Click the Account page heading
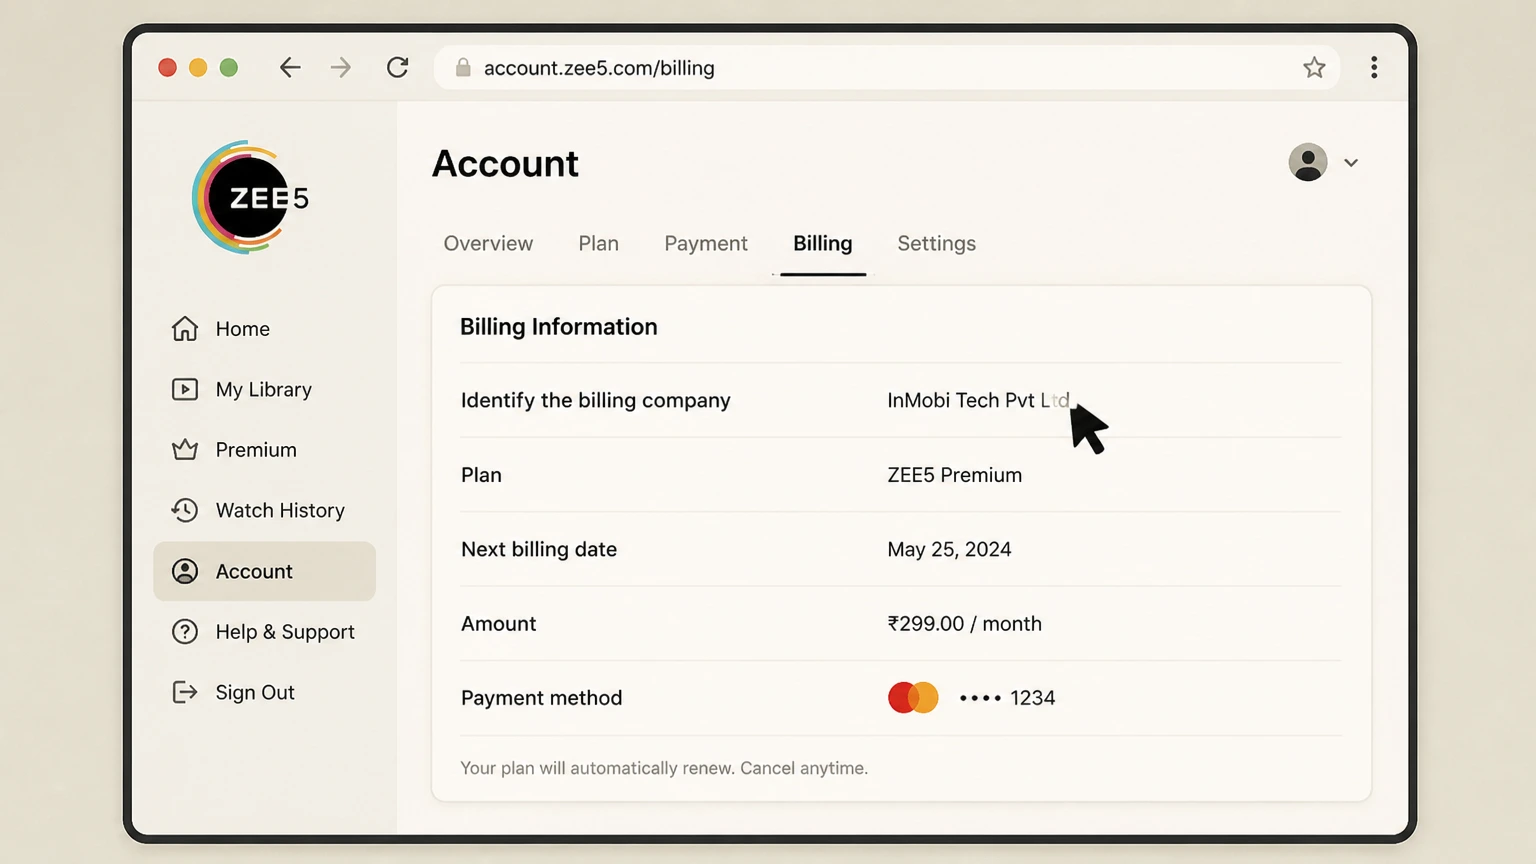Screen dimensions: 1536x864 [505, 163]
